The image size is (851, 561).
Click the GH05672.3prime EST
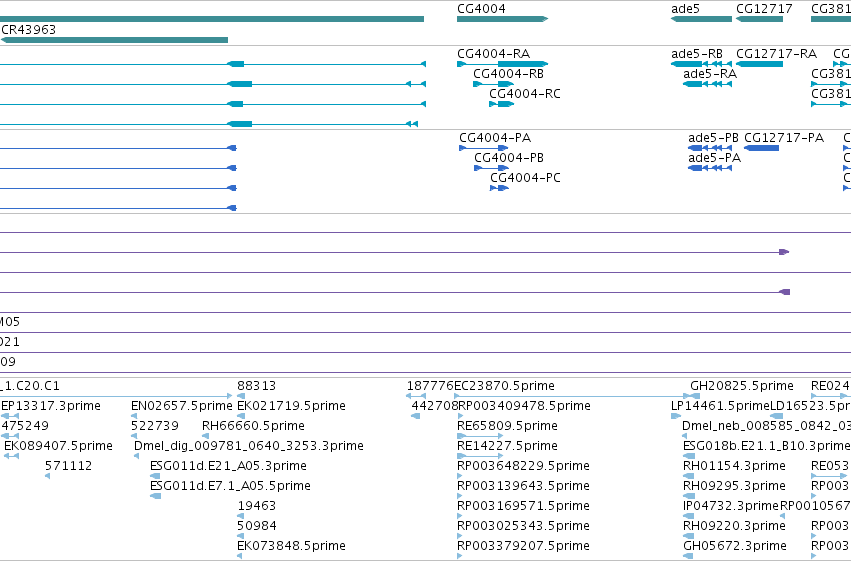click(x=689, y=556)
